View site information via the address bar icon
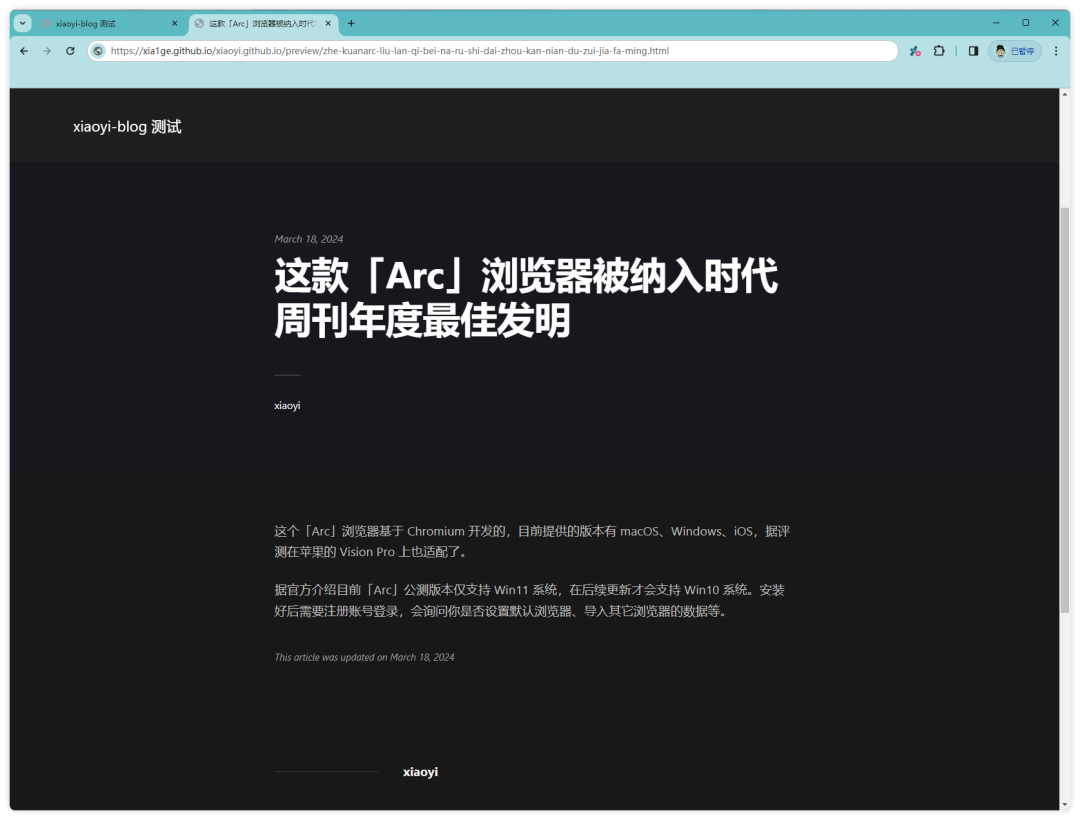The image size is (1080, 820). 97,51
